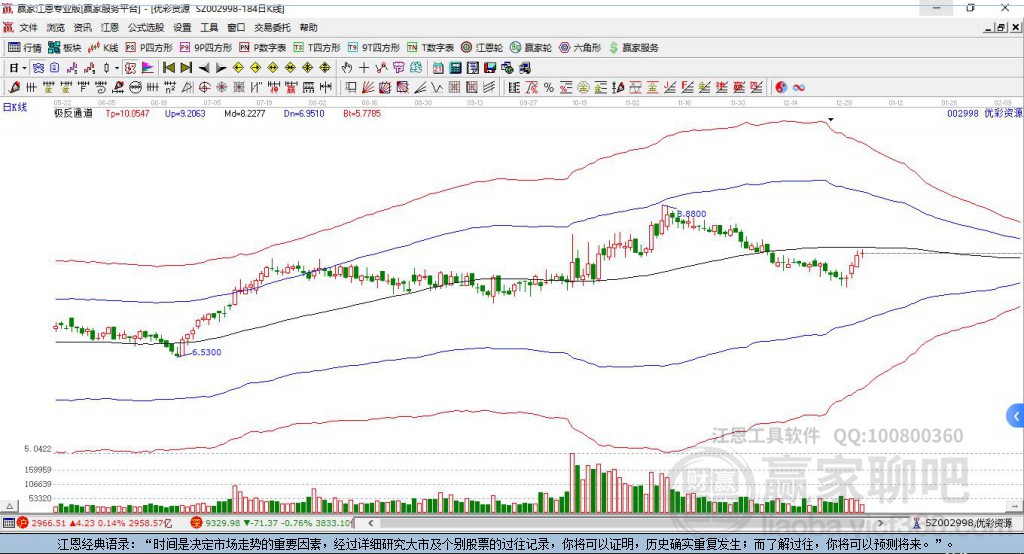
Task: Select the percent % retracement tool
Action: click(548, 88)
